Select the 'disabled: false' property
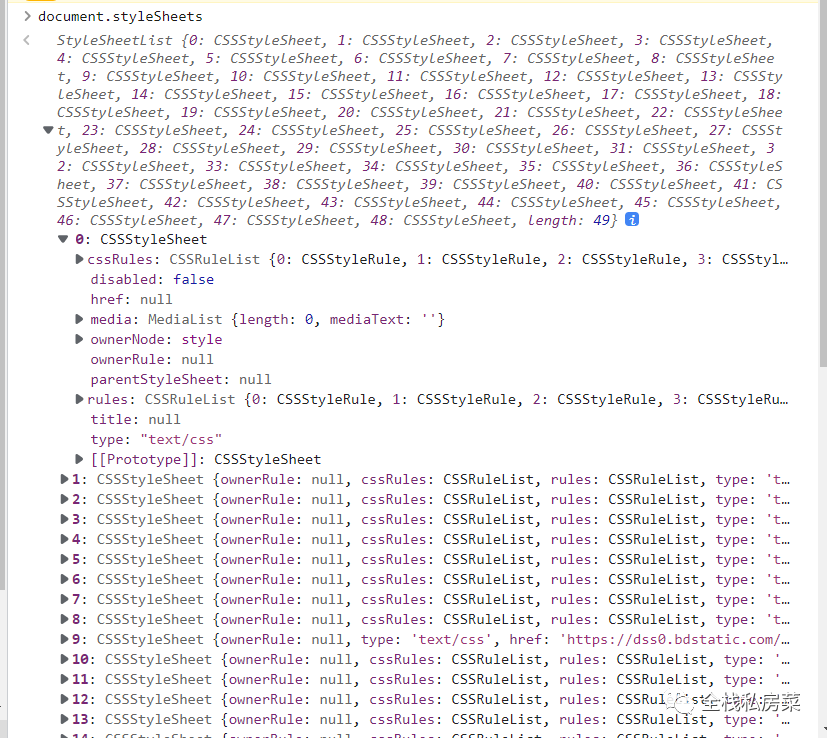Image resolution: width=827 pixels, height=738 pixels. point(152,280)
